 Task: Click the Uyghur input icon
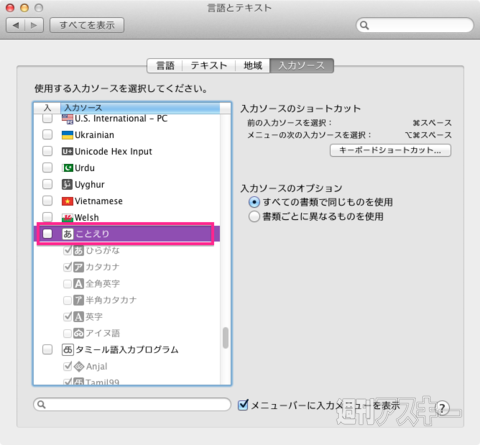pos(67,184)
